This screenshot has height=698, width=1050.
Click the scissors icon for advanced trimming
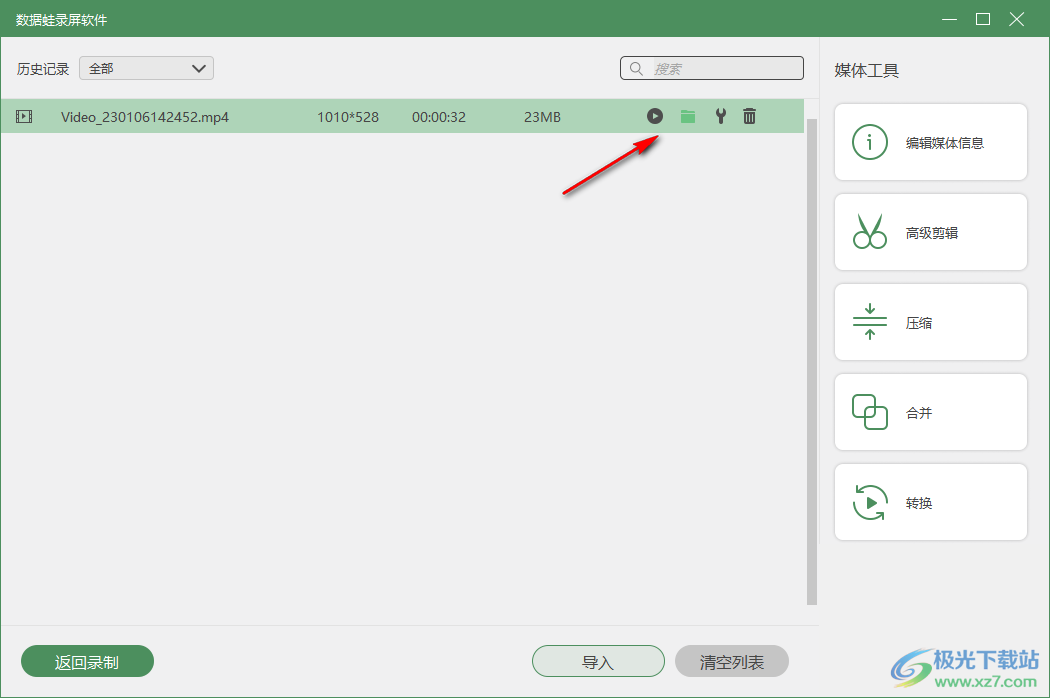coord(870,232)
